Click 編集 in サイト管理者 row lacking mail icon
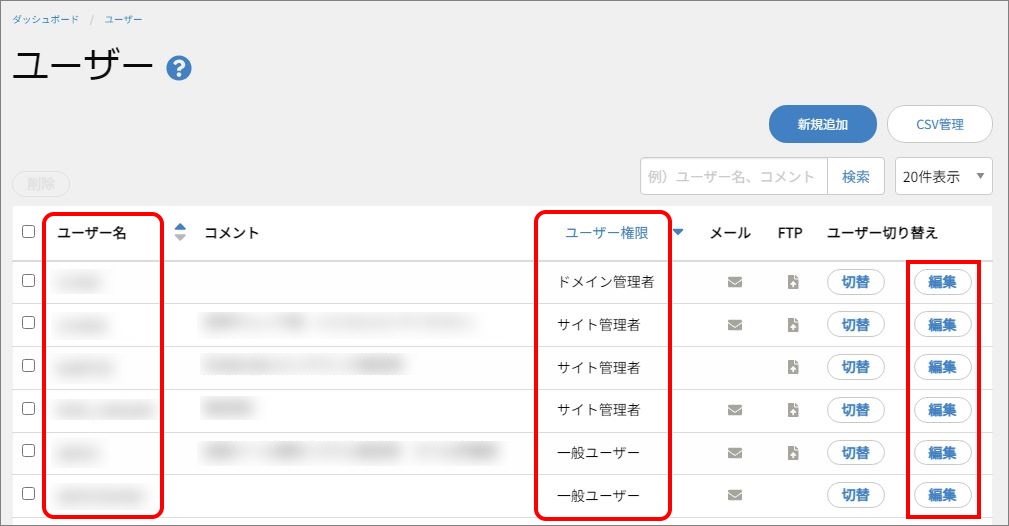Viewport: 1009px width, 526px height. [x=942, y=367]
